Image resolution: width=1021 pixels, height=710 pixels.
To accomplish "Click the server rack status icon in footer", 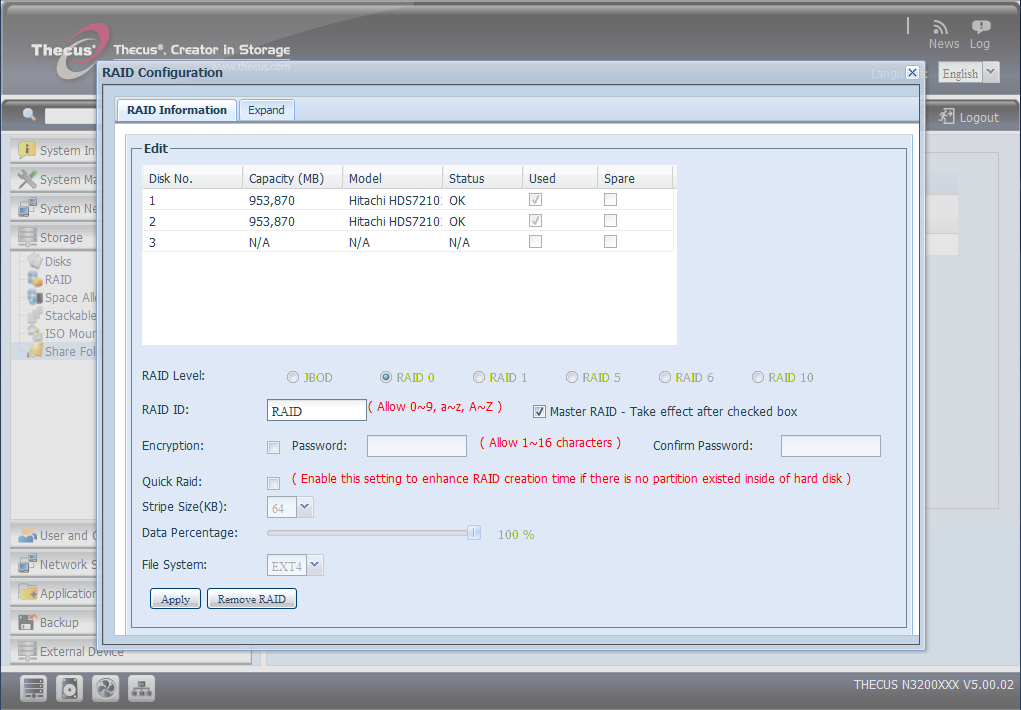I will point(33,688).
